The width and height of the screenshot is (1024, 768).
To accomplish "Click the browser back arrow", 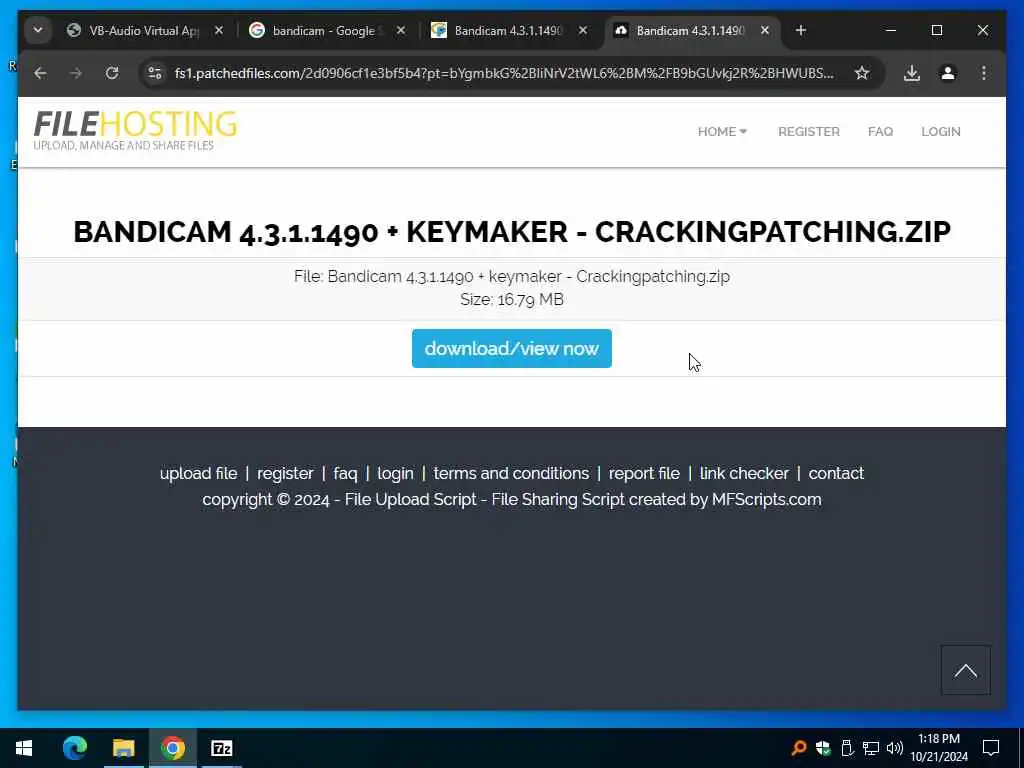I will coord(40,73).
